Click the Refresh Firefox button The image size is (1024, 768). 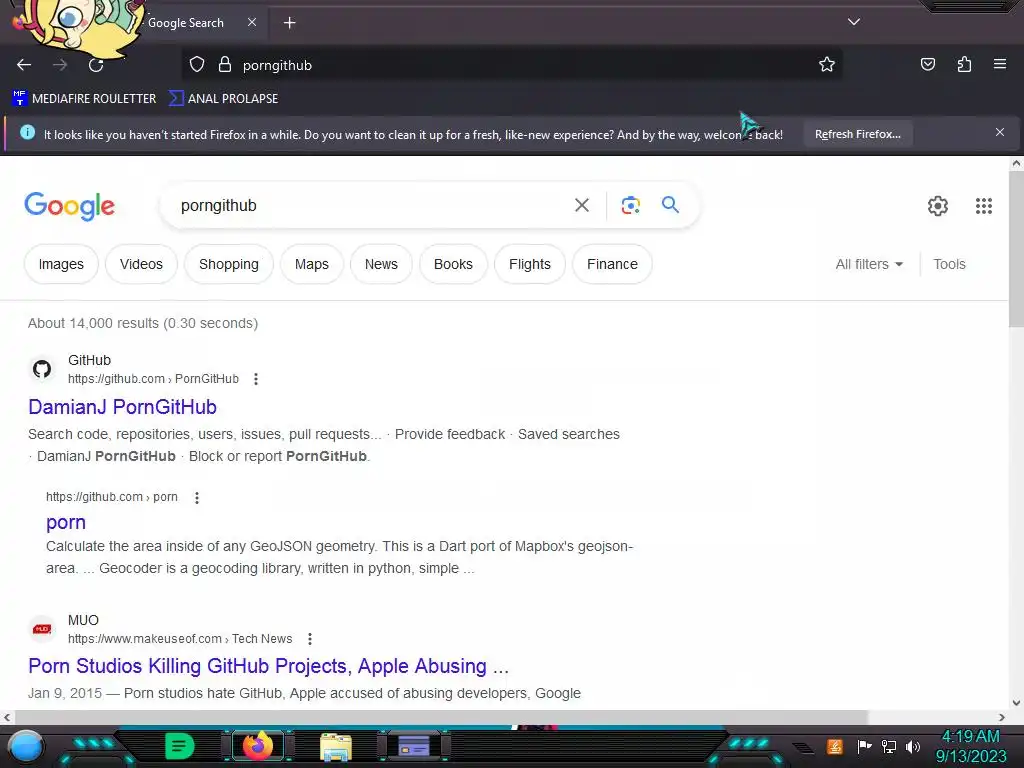[857, 134]
